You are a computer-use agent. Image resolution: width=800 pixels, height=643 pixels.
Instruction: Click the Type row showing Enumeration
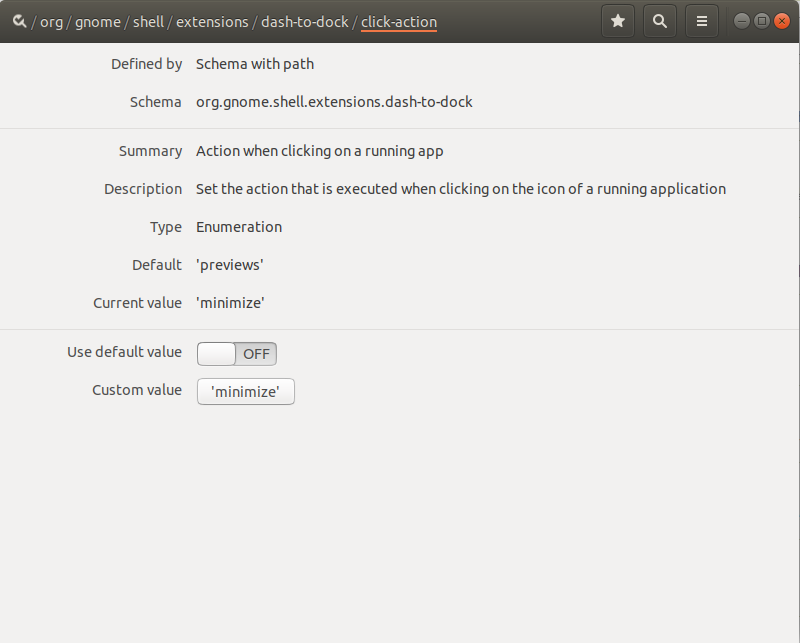point(238,226)
